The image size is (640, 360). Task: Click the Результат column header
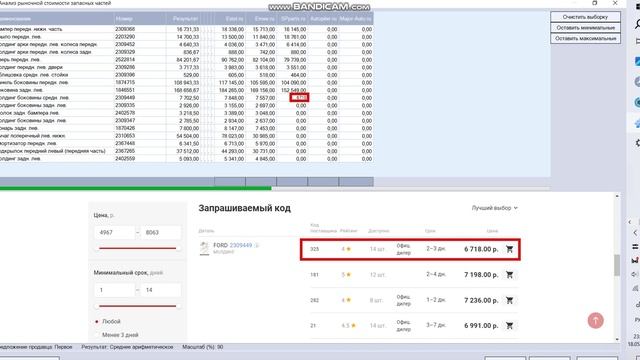click(183, 19)
